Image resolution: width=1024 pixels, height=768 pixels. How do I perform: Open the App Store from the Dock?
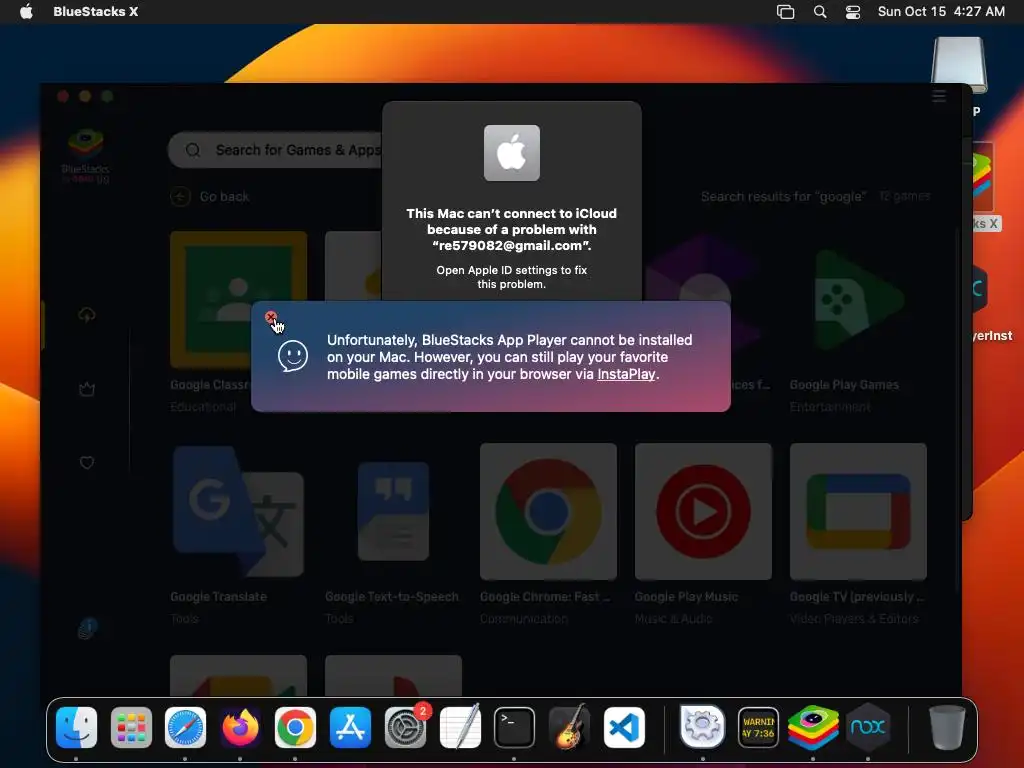(350, 728)
